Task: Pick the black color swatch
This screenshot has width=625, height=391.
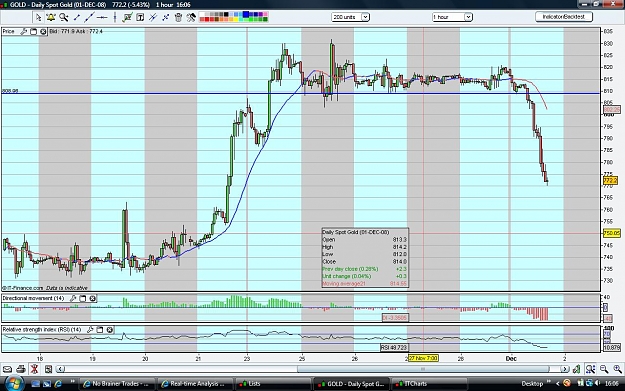Action: click(226, 14)
